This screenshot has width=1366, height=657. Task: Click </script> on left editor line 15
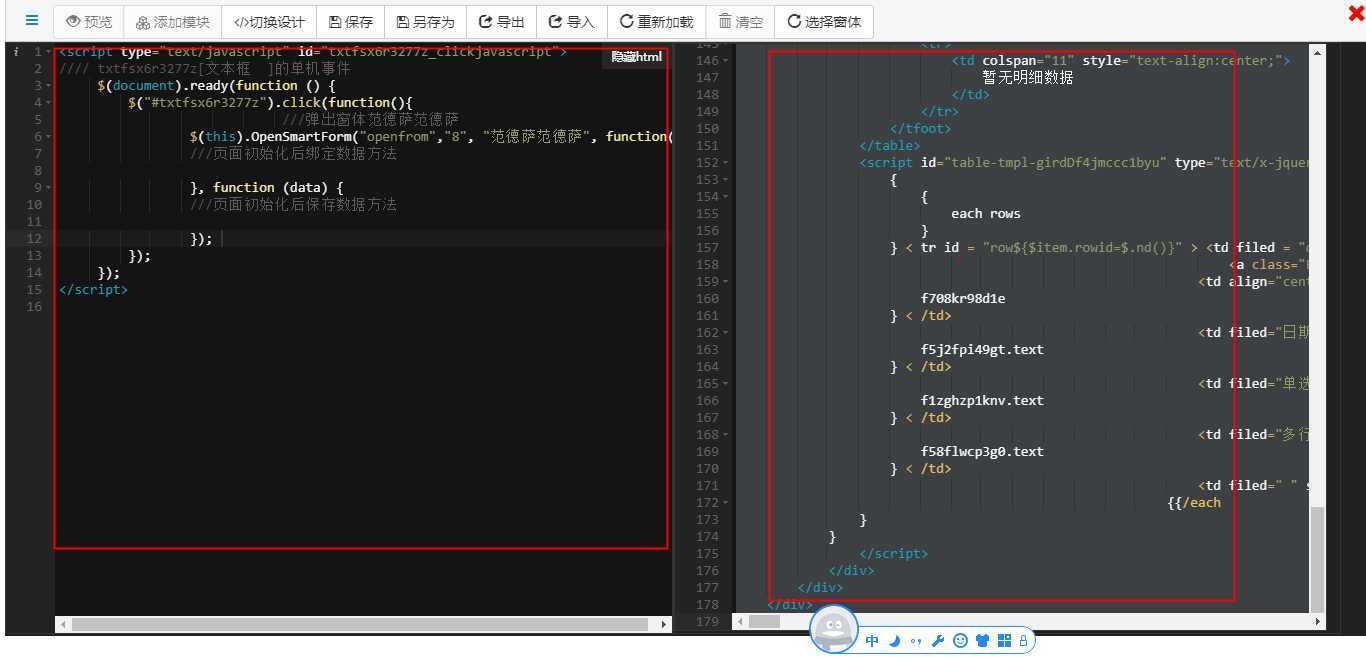(94, 290)
